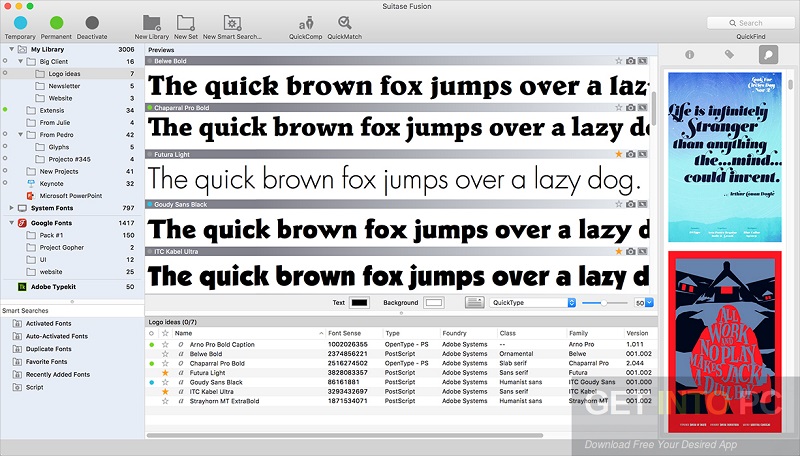Collapse the From Pedro folder
Viewport: 800px width, 456px height.
pos(21,135)
